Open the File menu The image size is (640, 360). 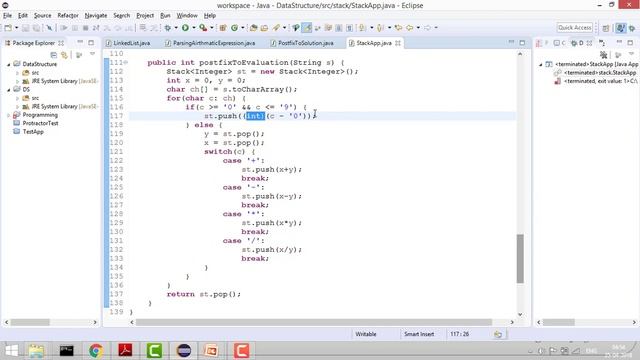[x=7, y=16]
